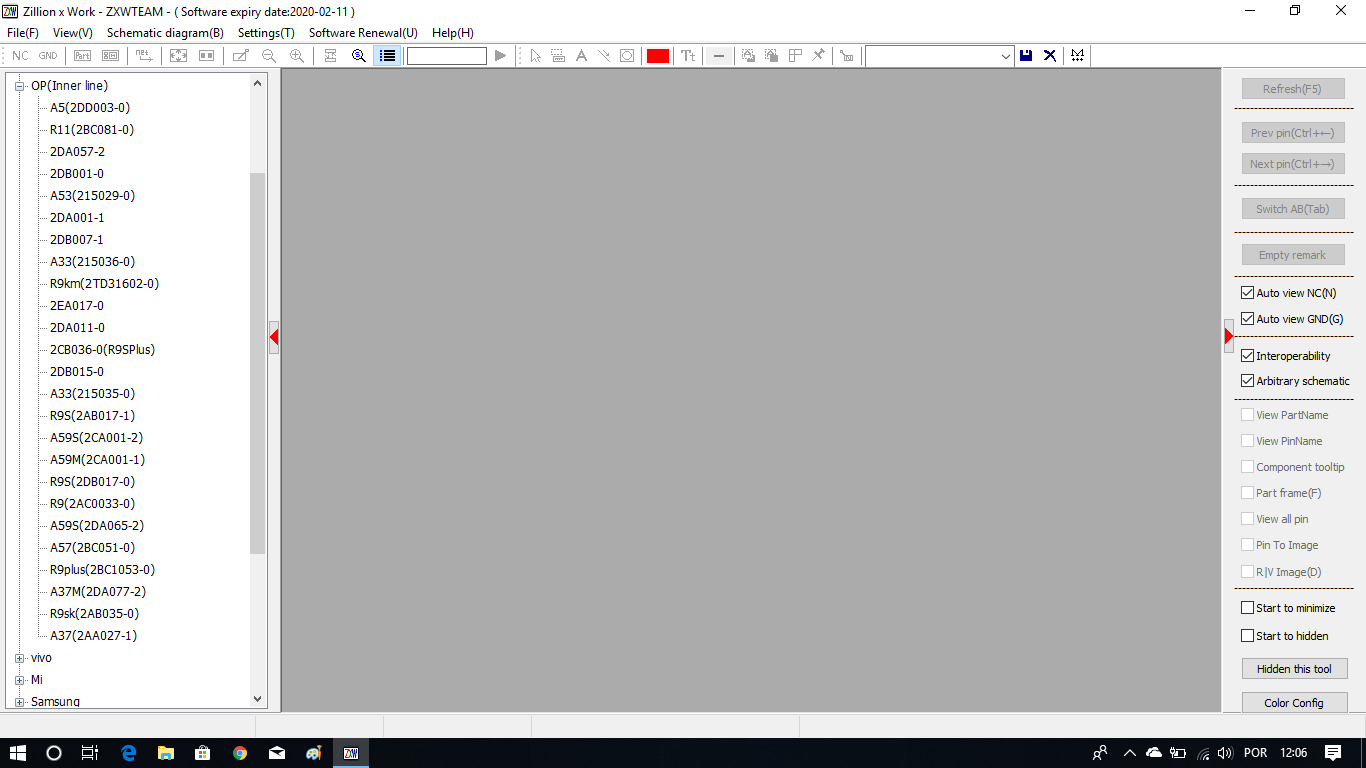This screenshot has height=768, width=1366.
Task: Click the zoom out magnifier icon
Action: 269,56
